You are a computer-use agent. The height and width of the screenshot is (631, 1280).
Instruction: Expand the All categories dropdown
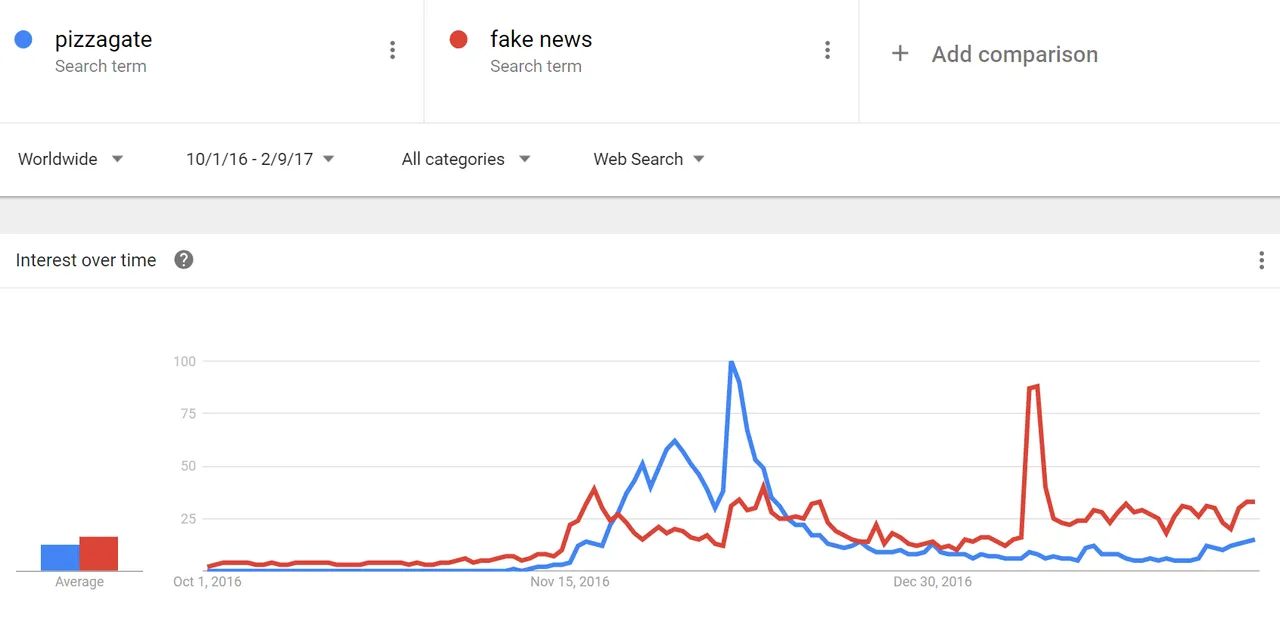click(466, 159)
